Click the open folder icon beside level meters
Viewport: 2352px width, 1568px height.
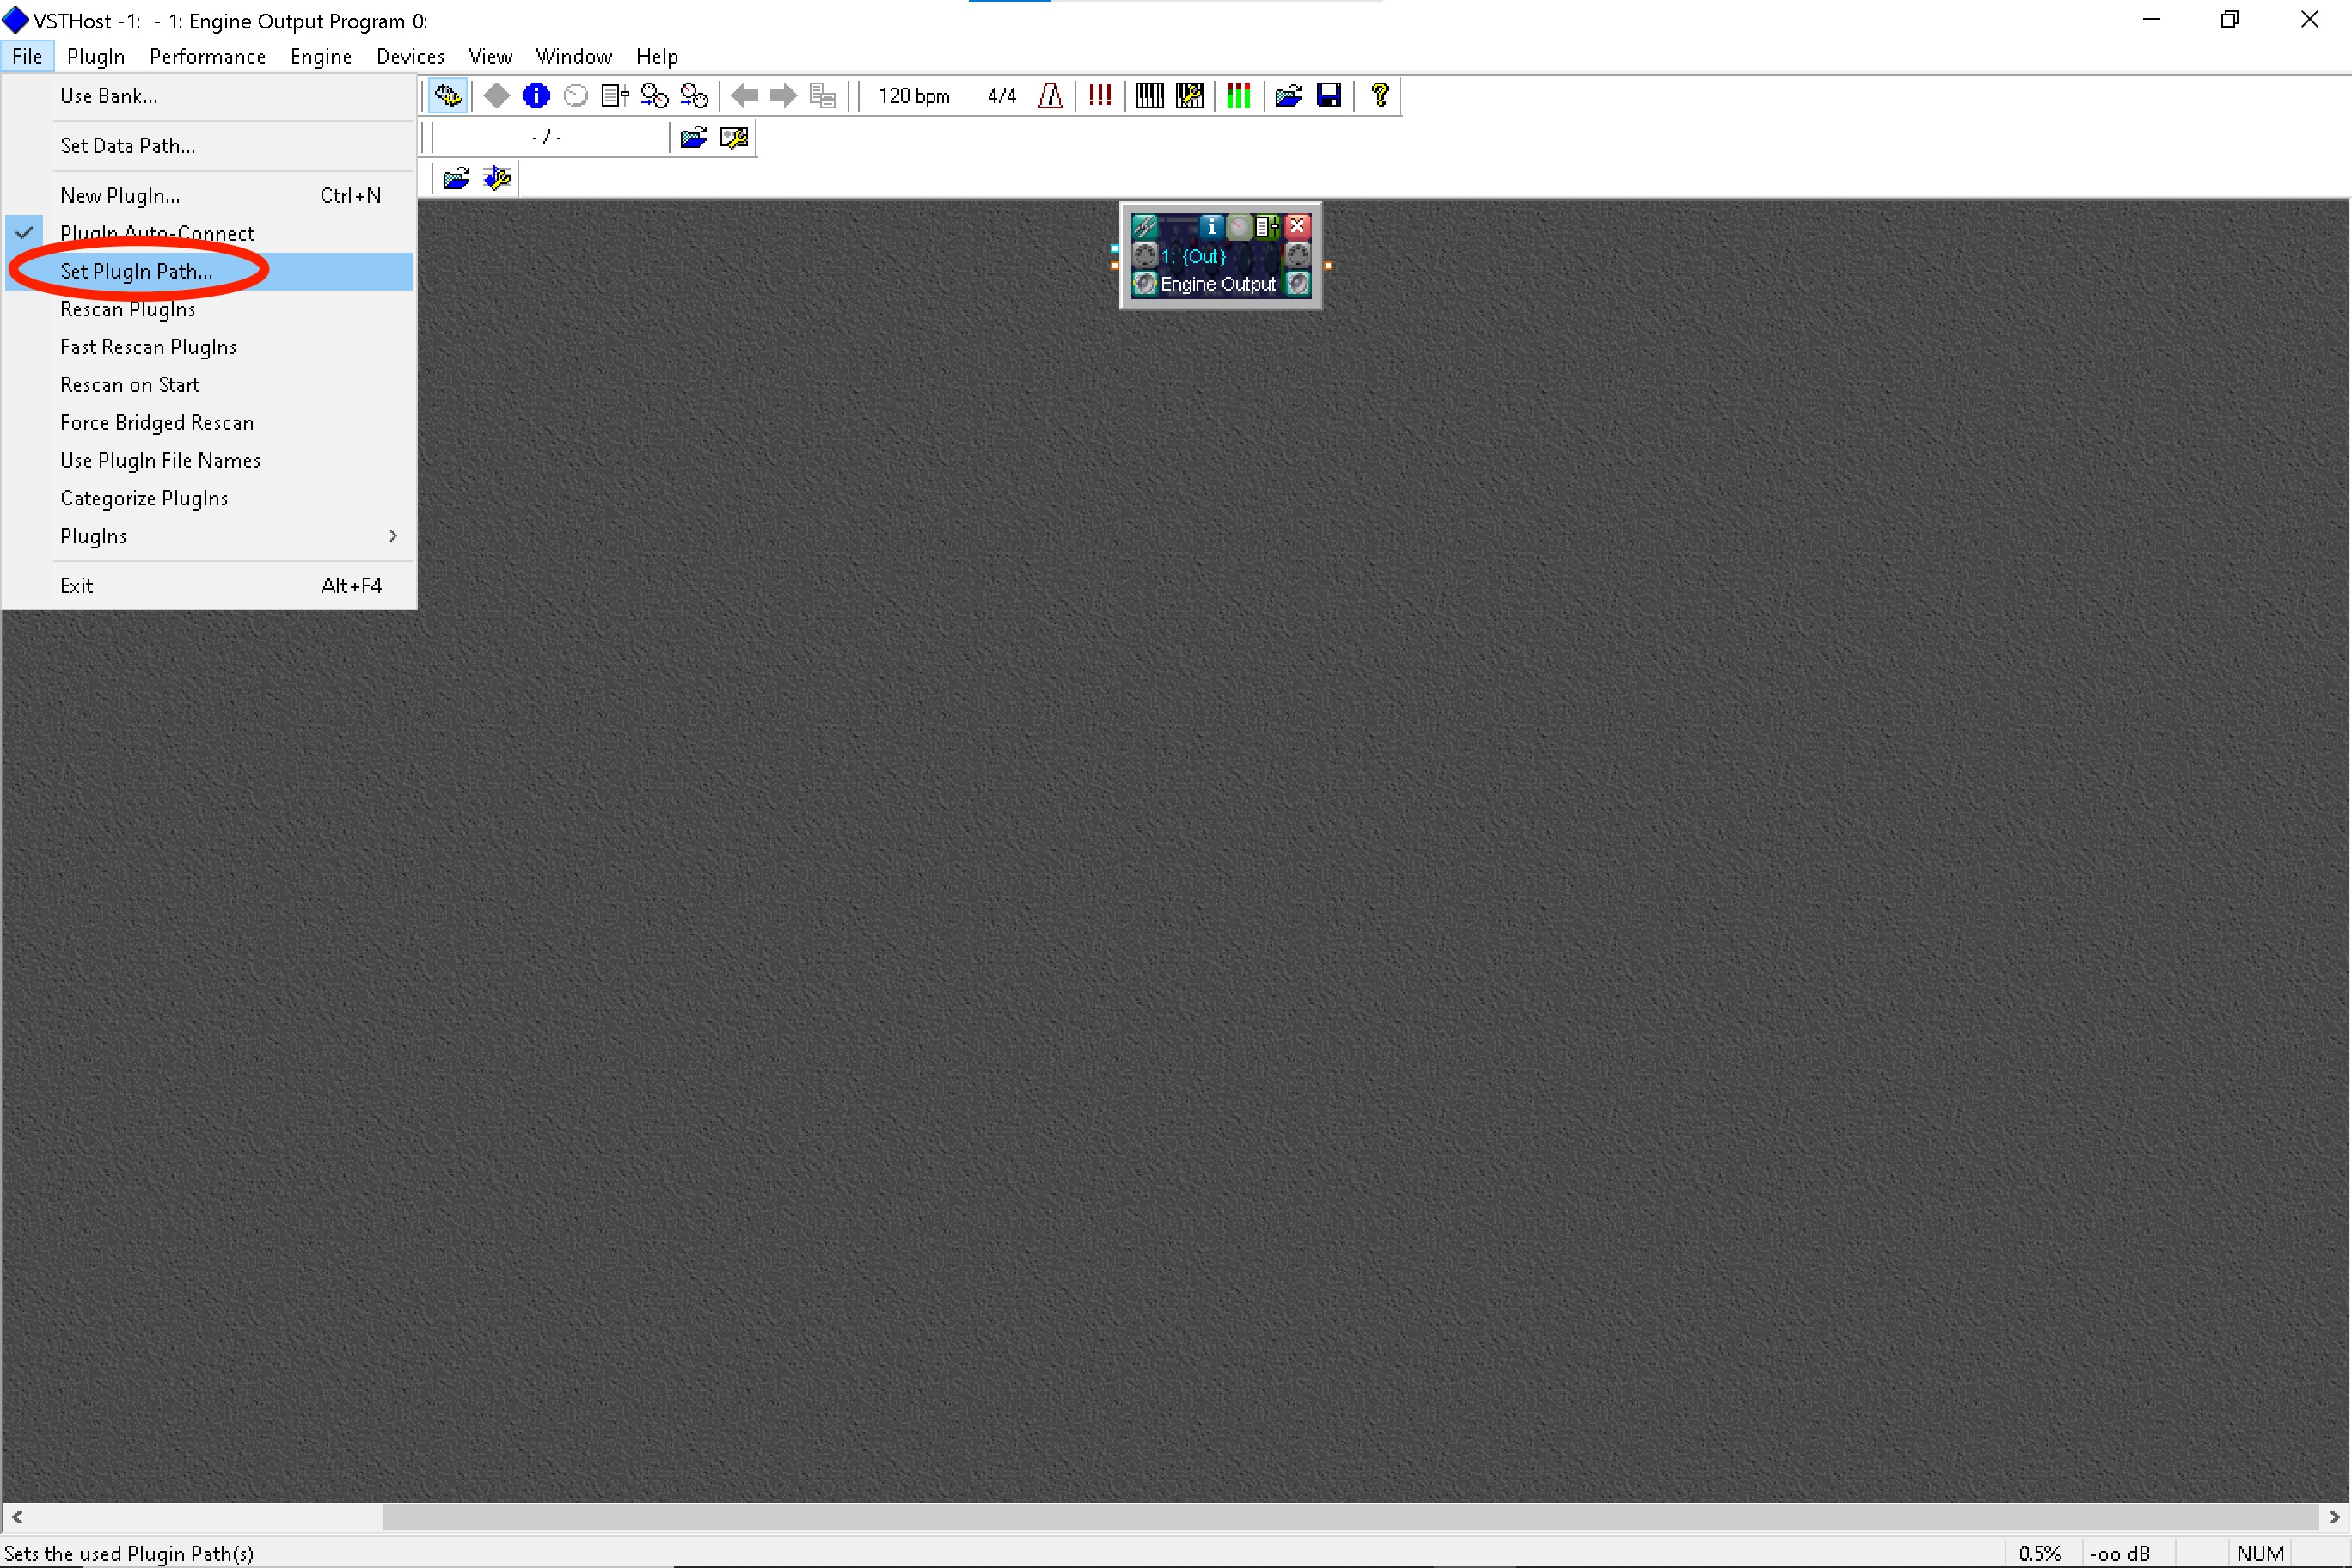click(1289, 96)
